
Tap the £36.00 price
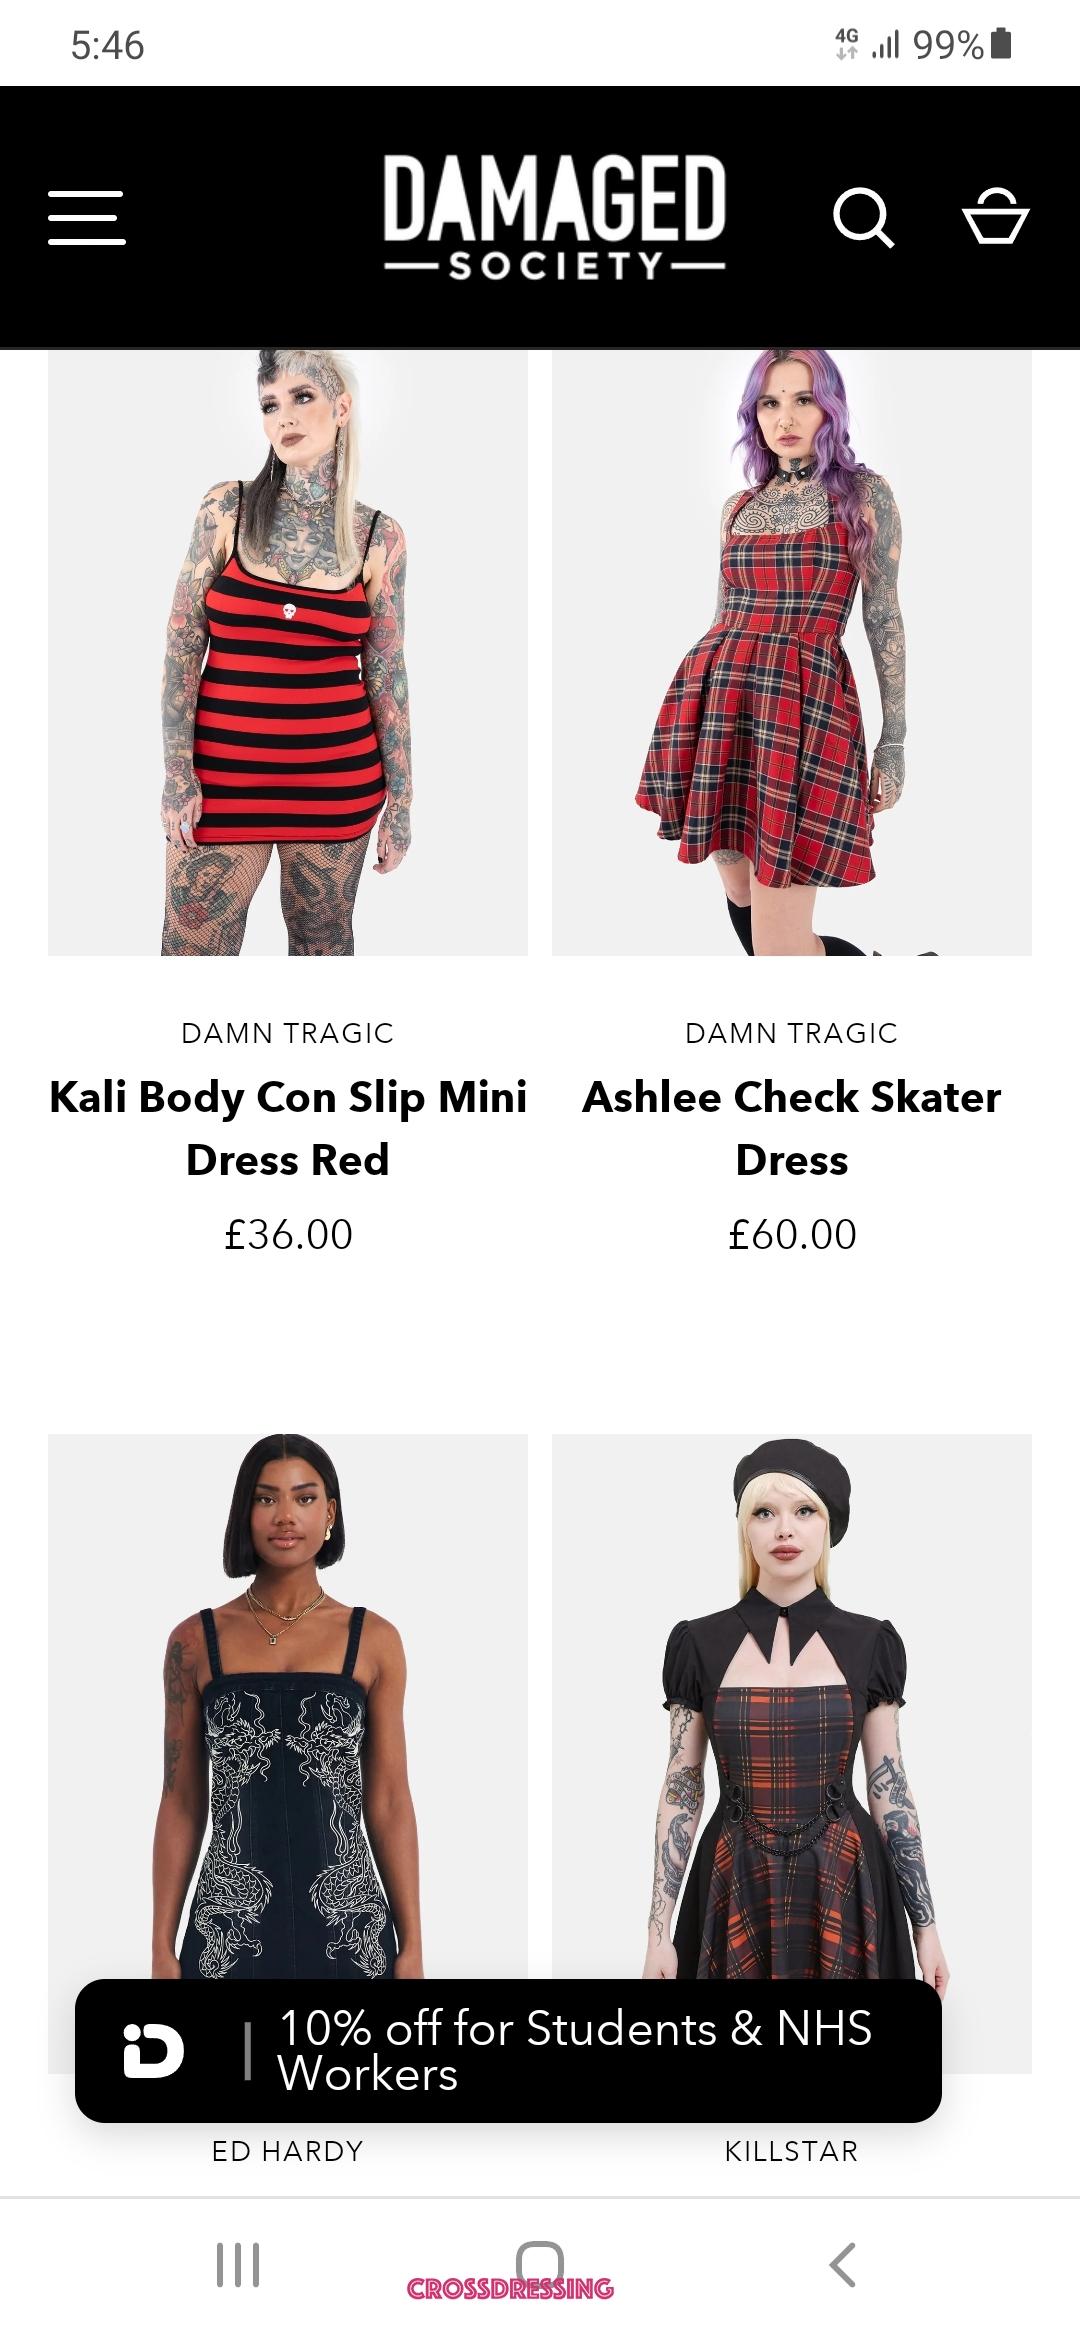click(x=288, y=1235)
